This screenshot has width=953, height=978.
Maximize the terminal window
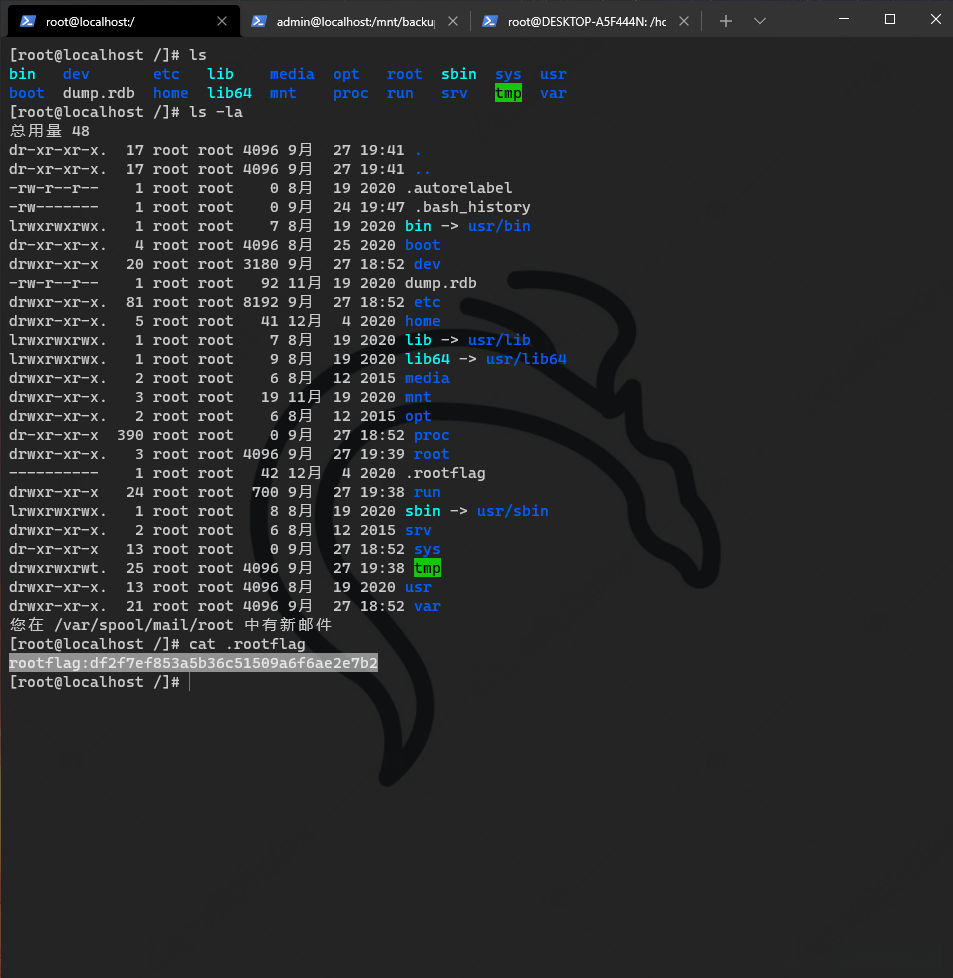889,19
